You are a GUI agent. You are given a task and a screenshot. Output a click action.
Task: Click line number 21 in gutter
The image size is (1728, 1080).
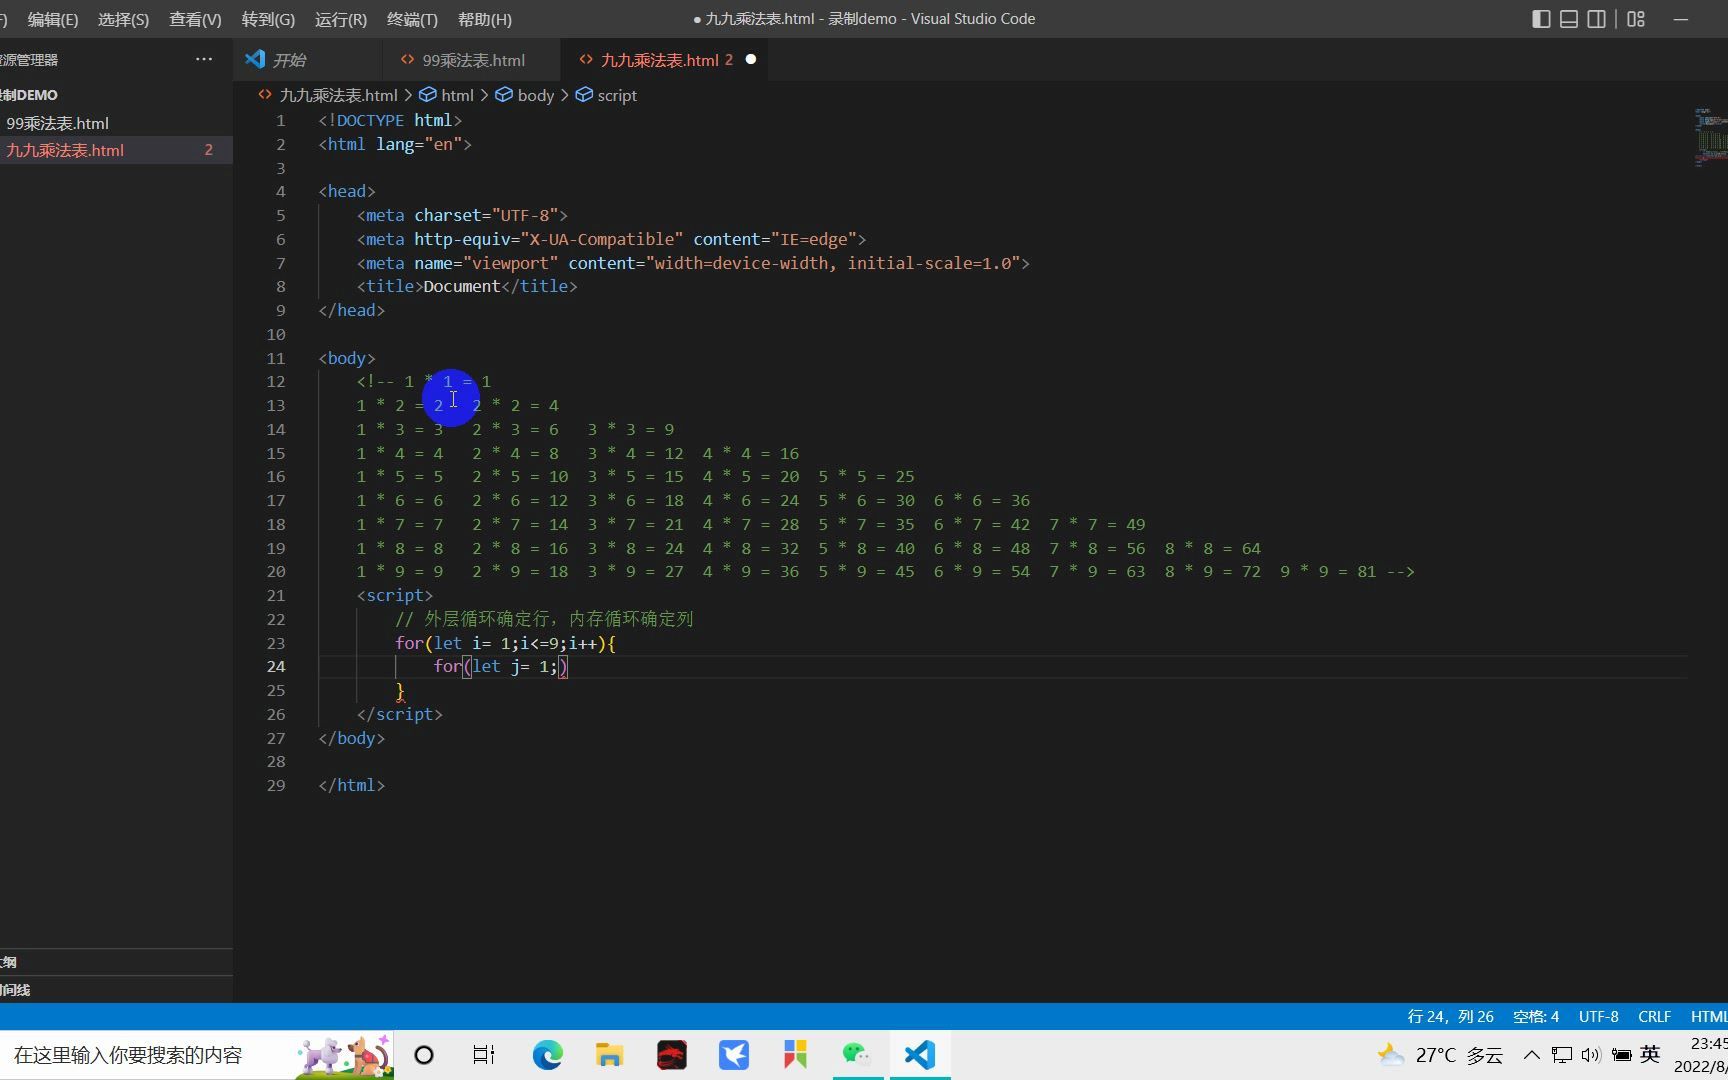[x=275, y=595]
